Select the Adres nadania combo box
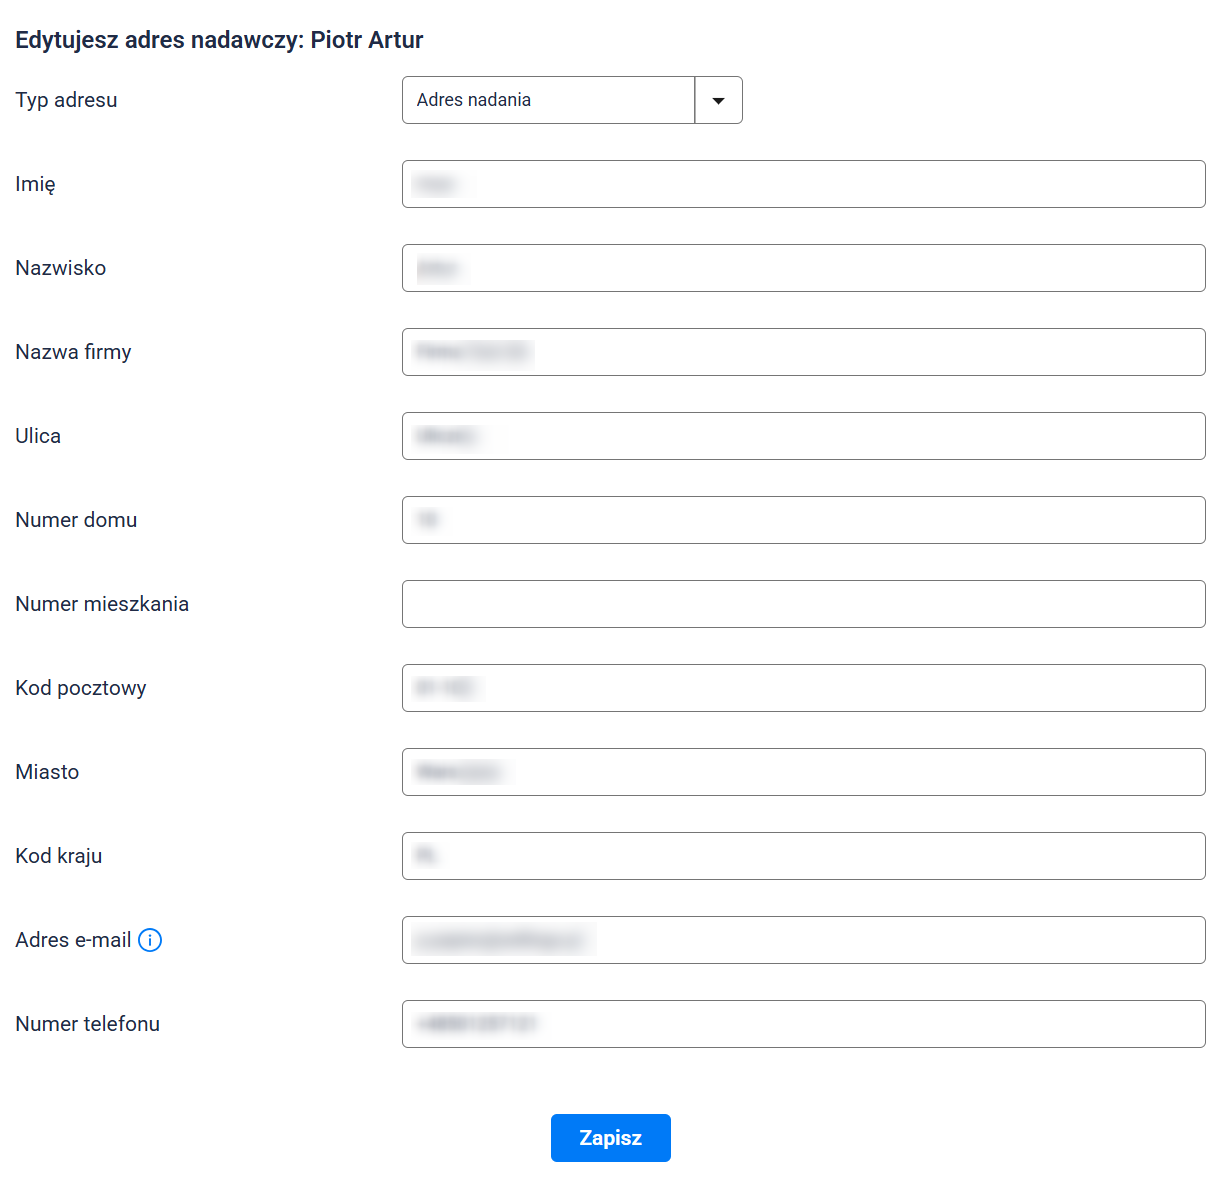This screenshot has height=1184, width=1222. pos(548,100)
